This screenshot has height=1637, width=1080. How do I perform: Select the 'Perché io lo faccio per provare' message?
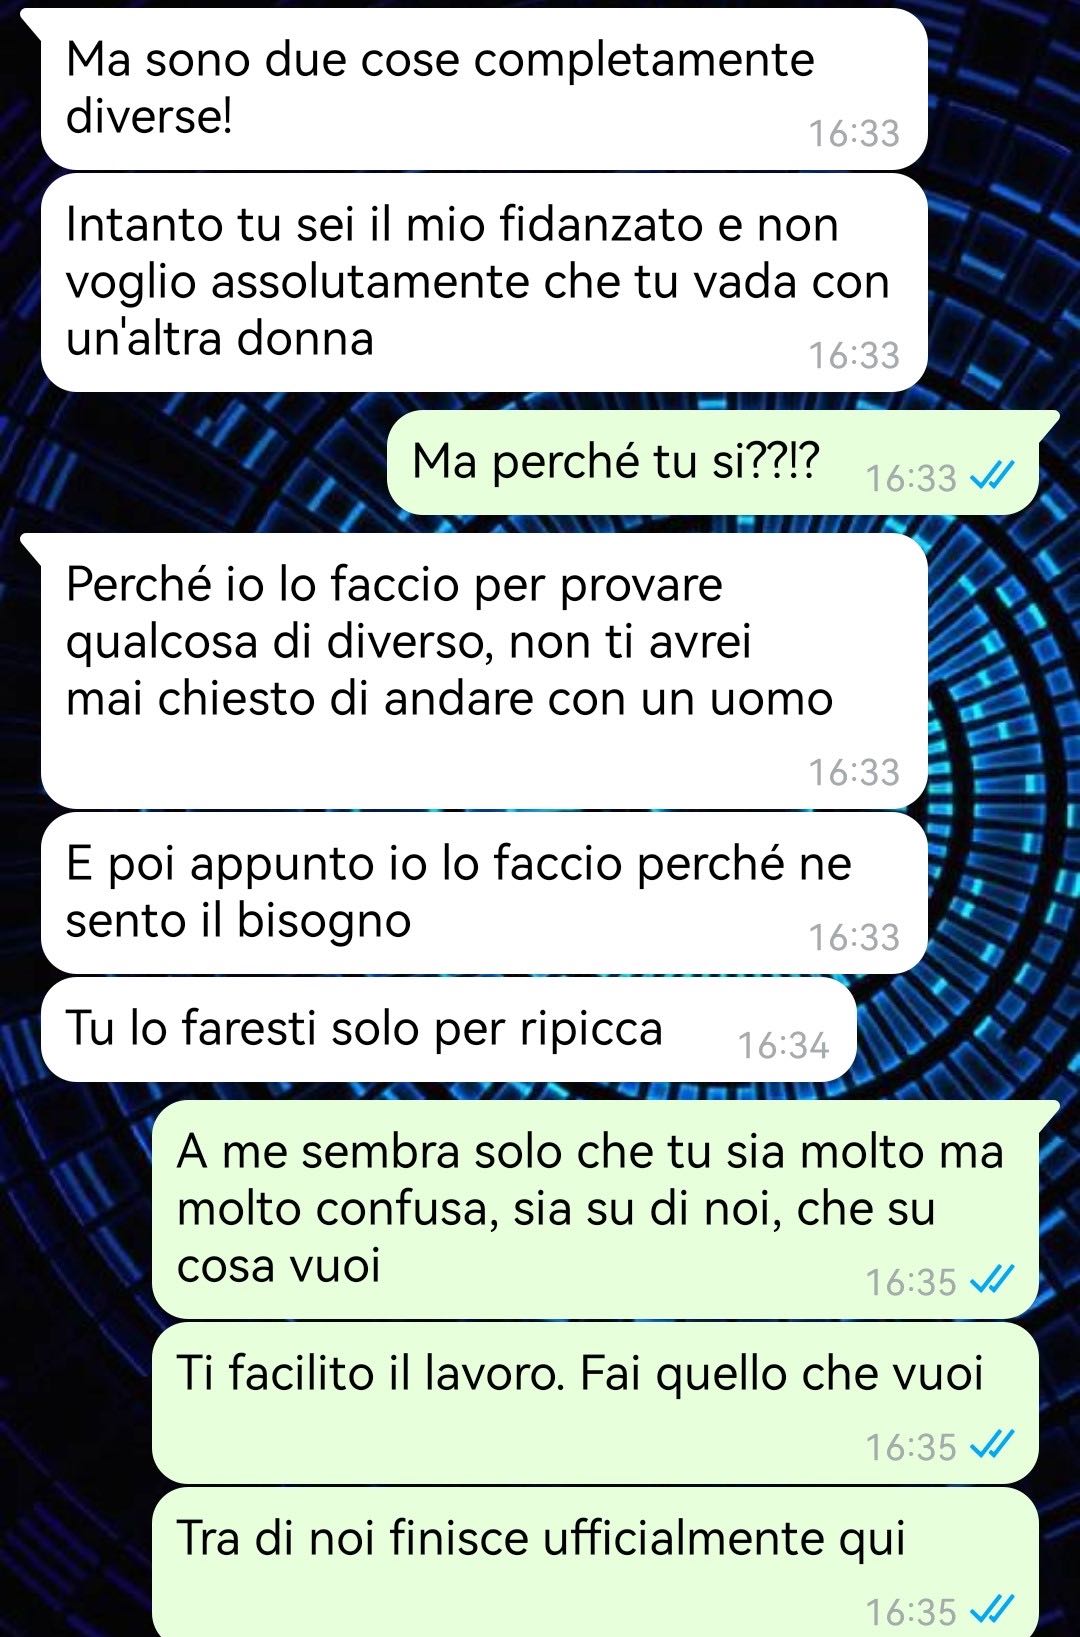pos(484,671)
